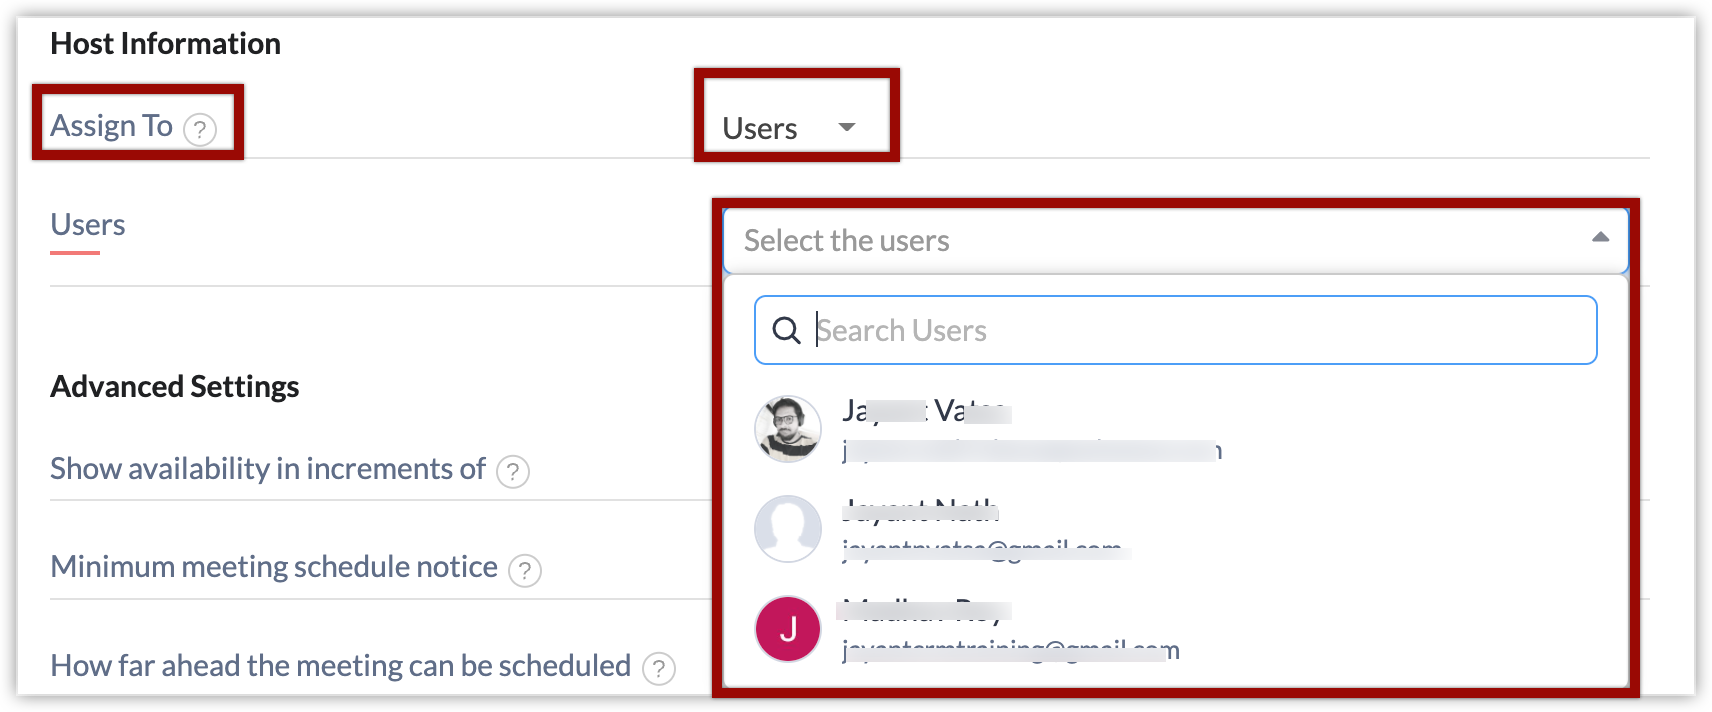1712x712 pixels.
Task: Click the Select the users combo box
Action: click(1150, 241)
